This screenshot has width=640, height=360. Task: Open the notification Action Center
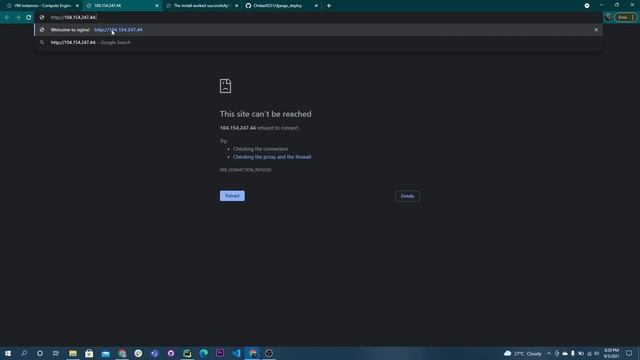629,353
